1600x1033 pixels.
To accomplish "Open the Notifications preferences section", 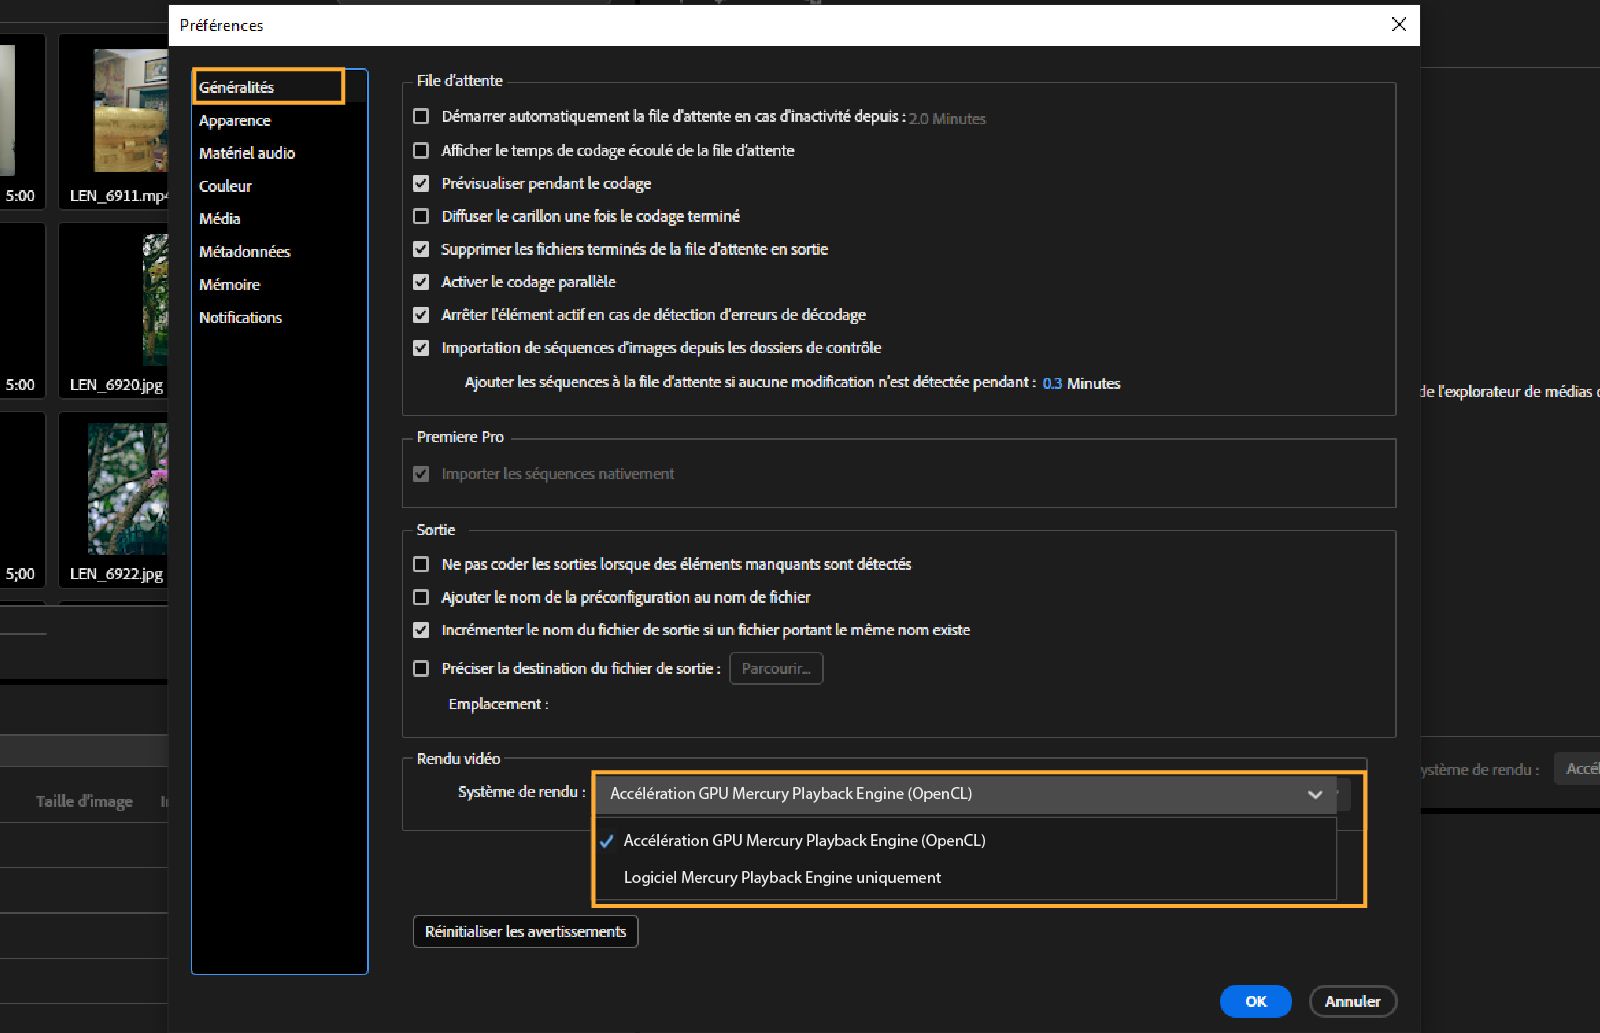I will click(x=240, y=317).
